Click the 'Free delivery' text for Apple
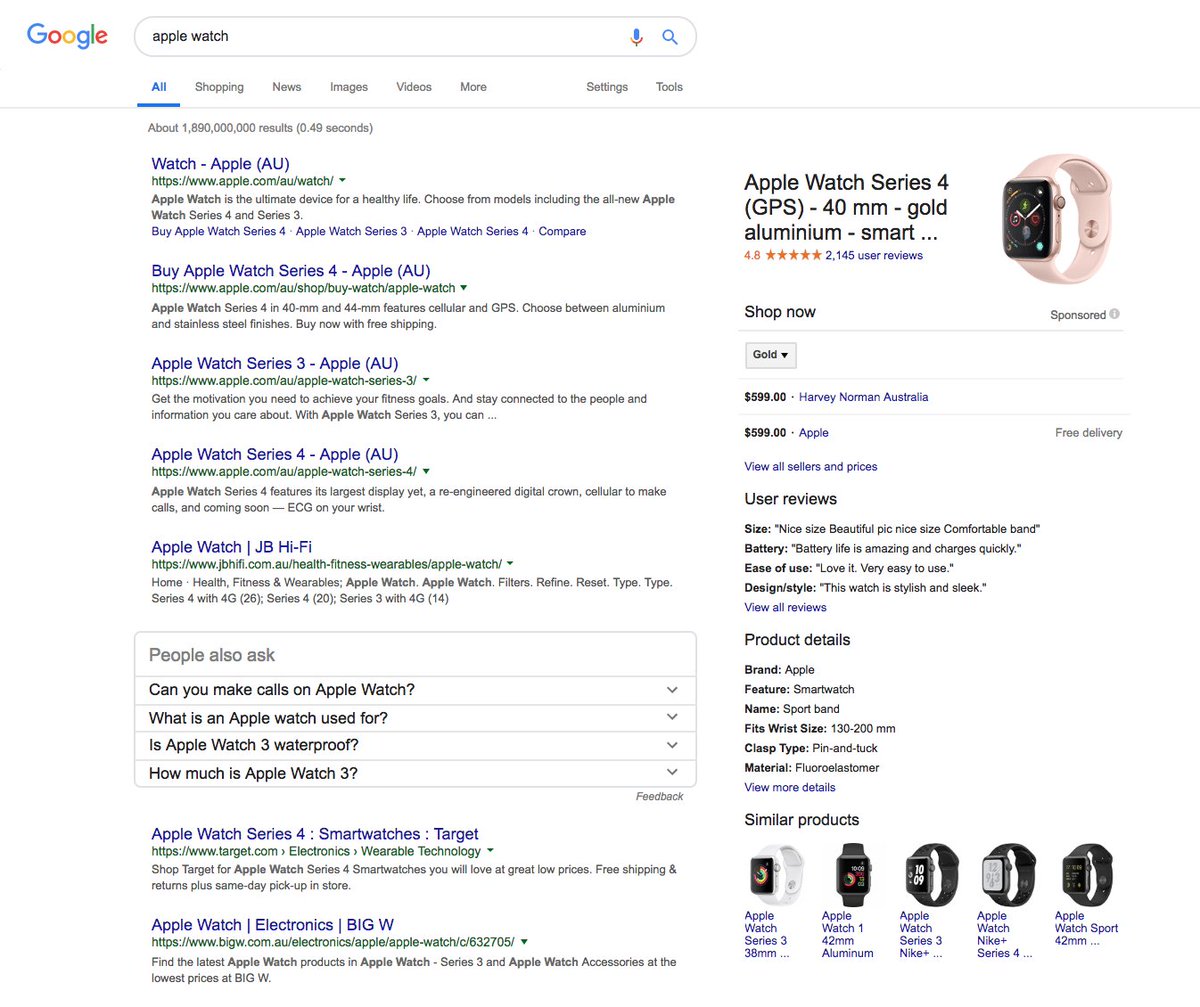This screenshot has width=1200, height=1007. tap(1089, 433)
